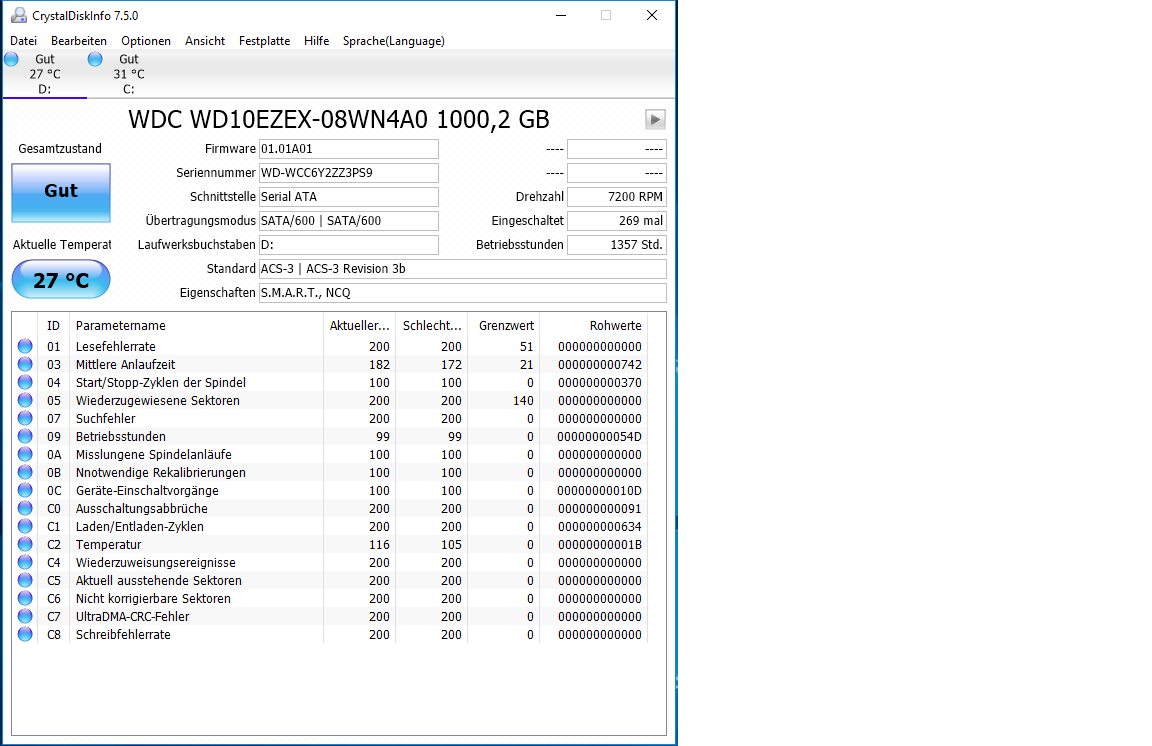Click the Seriennummer field
Image resolution: width=1152 pixels, height=746 pixels.
point(349,173)
